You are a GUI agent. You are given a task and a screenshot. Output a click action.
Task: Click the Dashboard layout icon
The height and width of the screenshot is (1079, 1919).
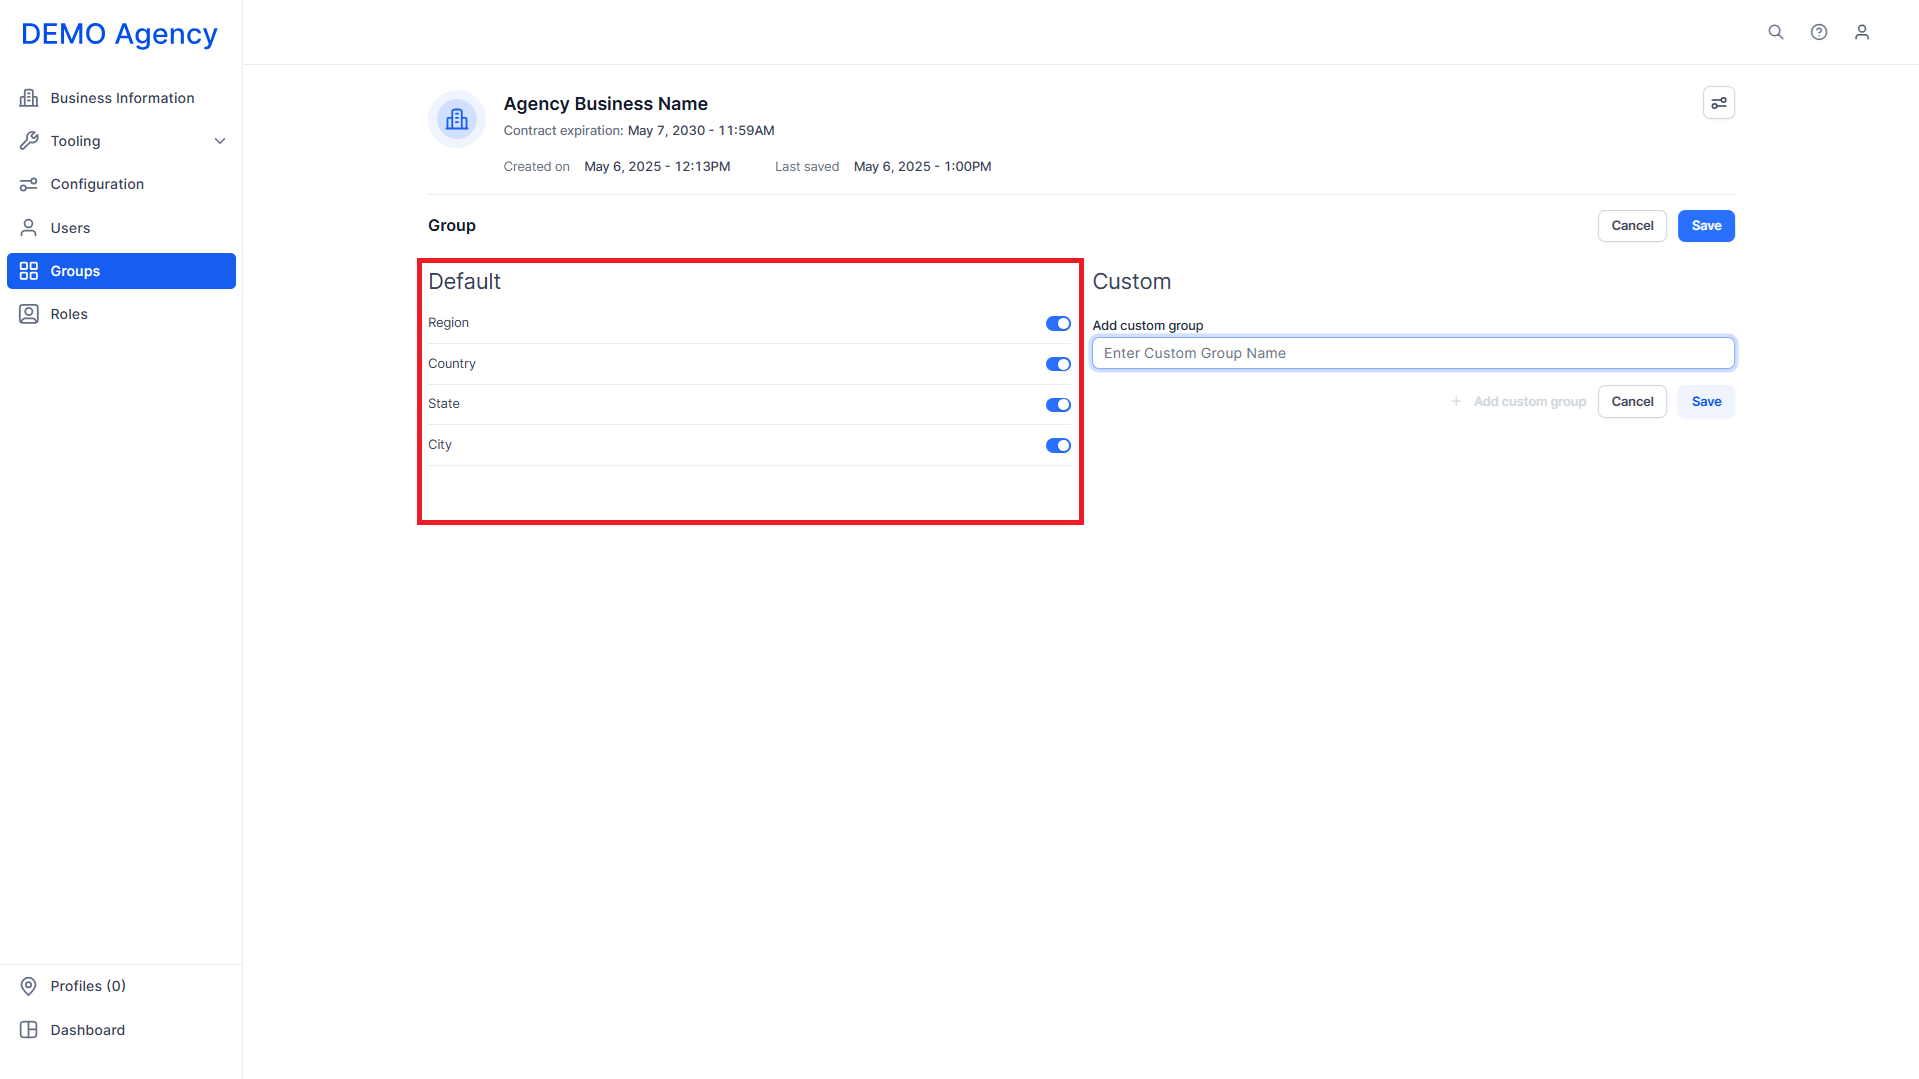point(29,1030)
